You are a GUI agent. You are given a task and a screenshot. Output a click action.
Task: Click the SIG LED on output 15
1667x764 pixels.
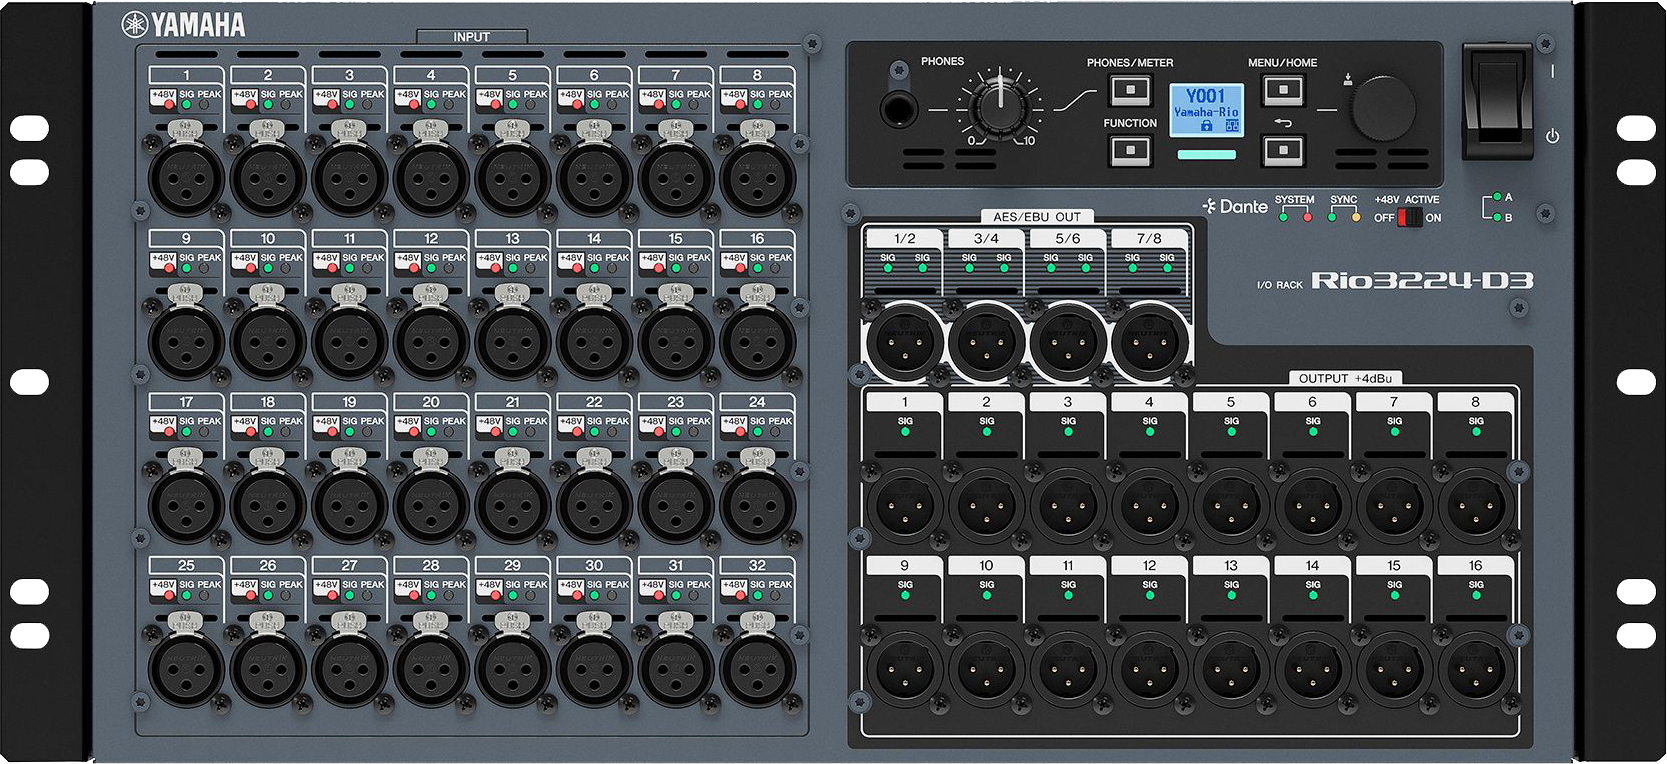click(1394, 595)
